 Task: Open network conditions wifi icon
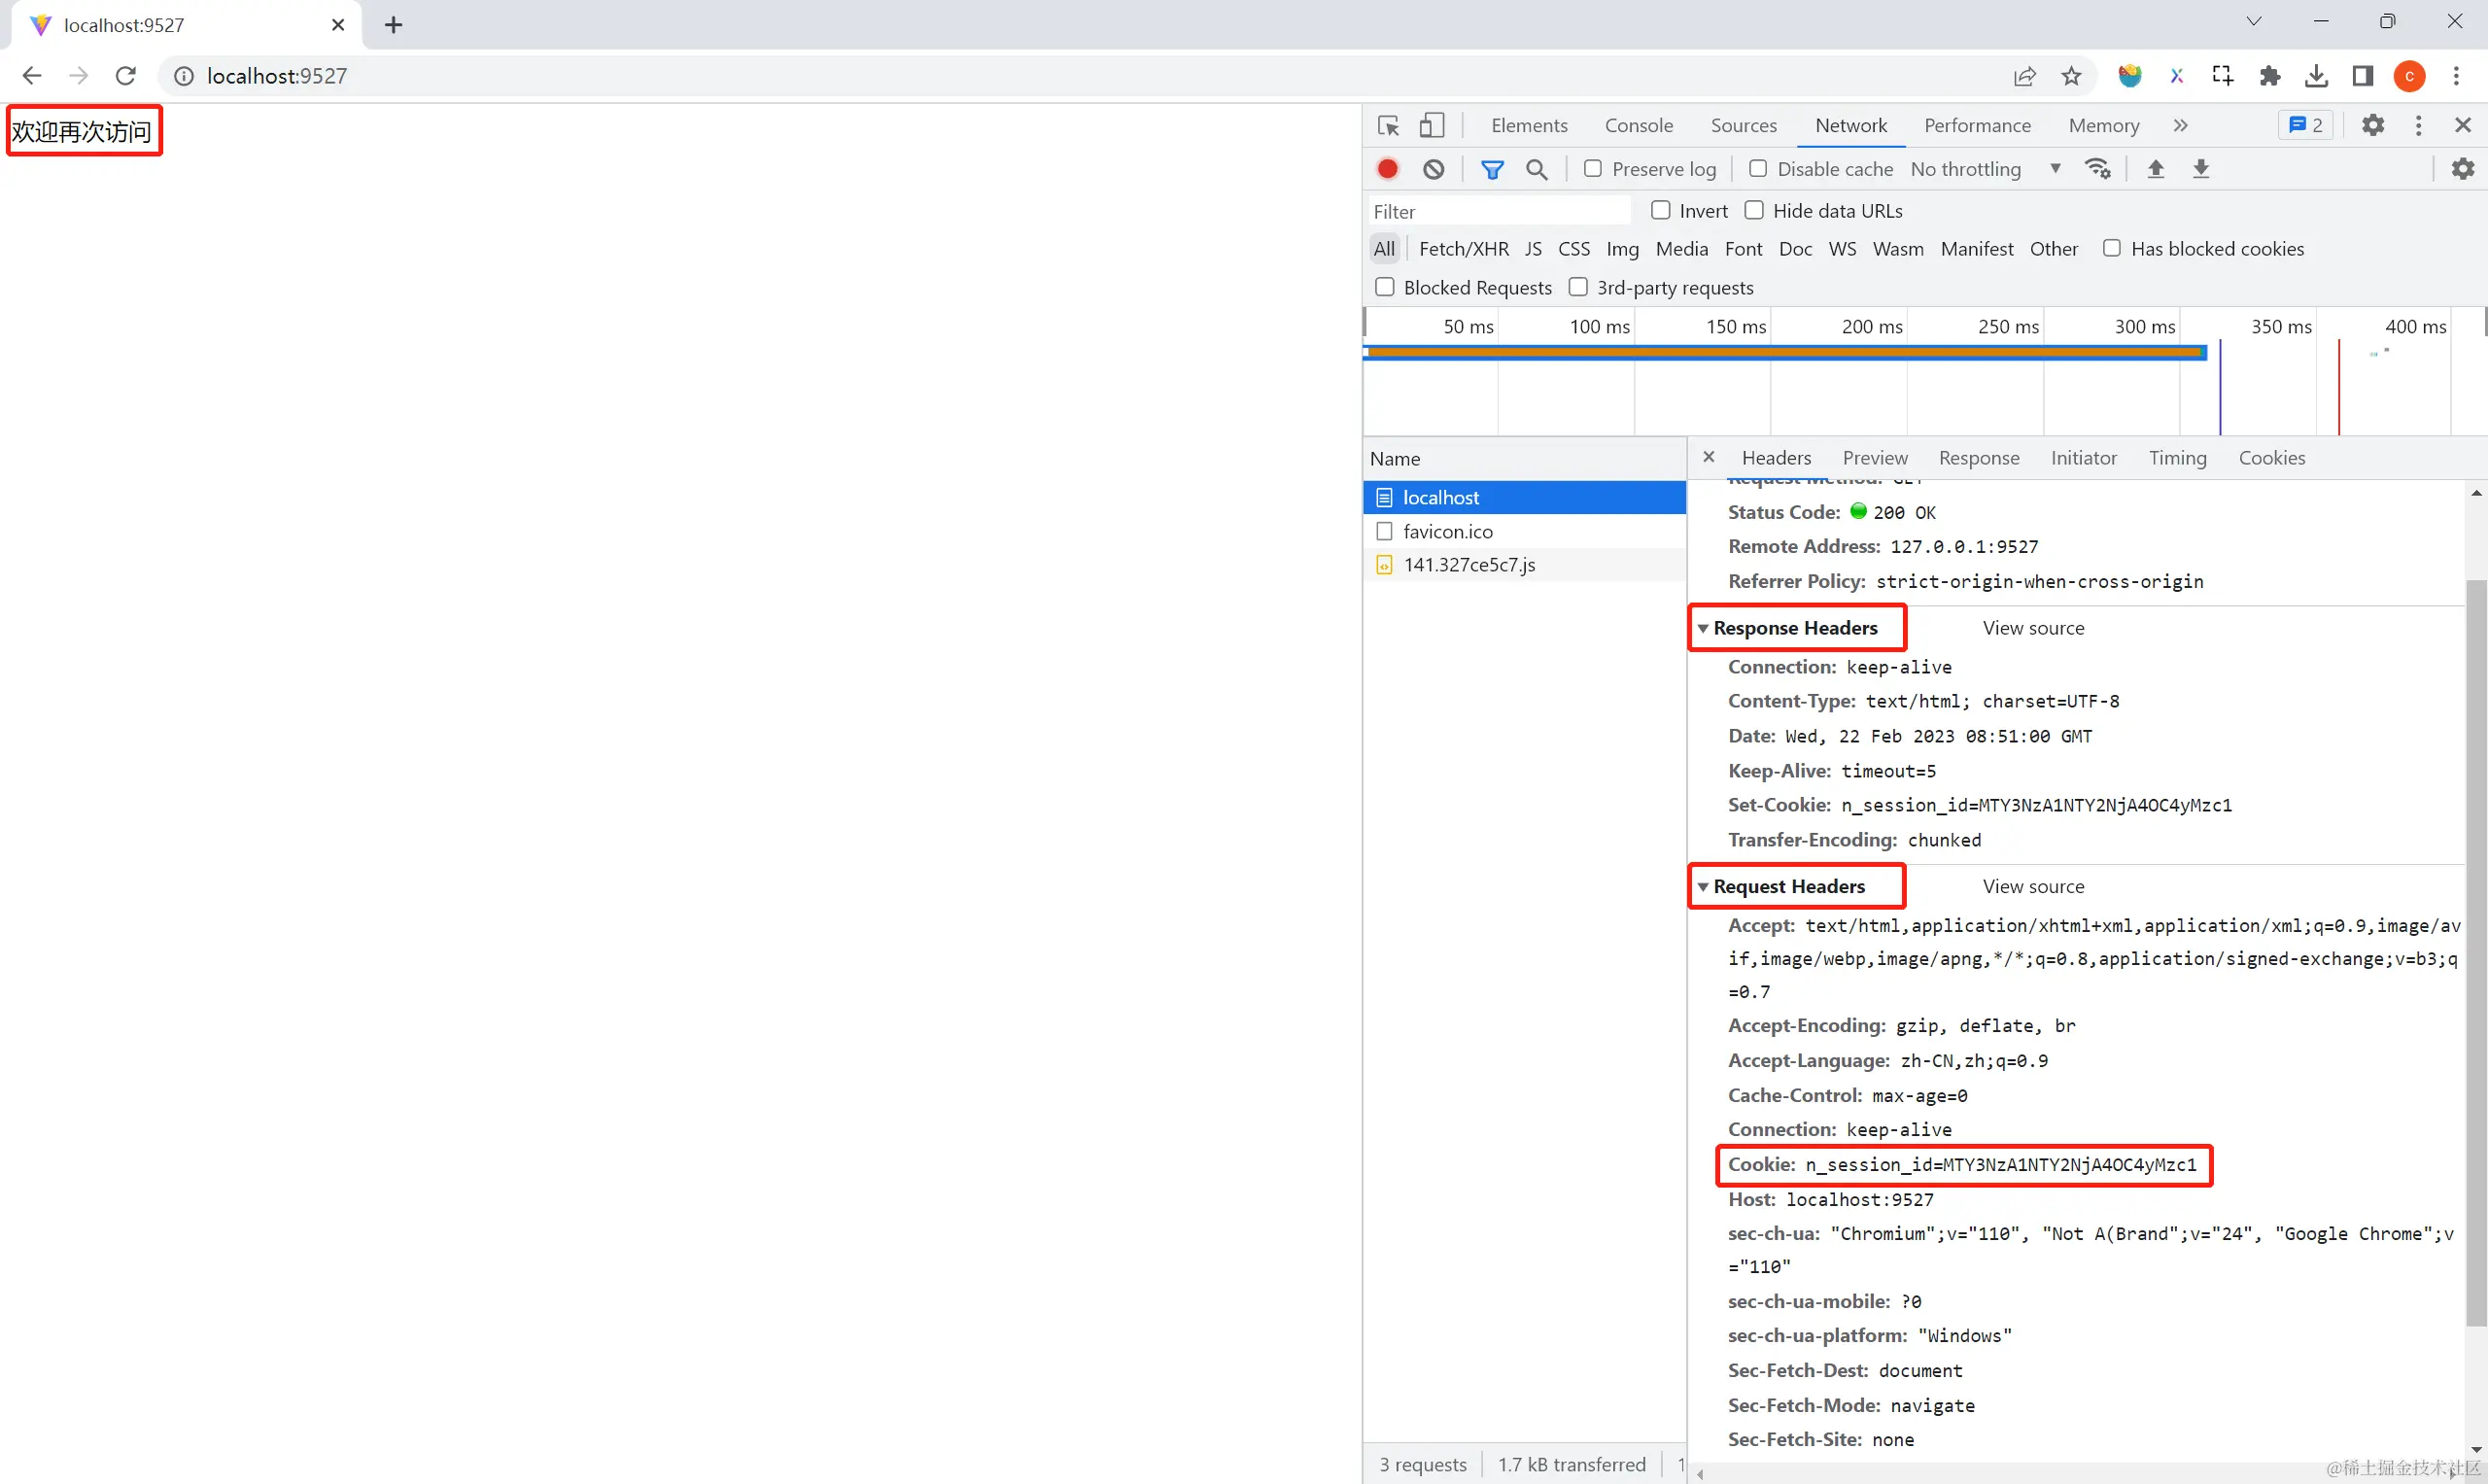pyautogui.click(x=2097, y=169)
